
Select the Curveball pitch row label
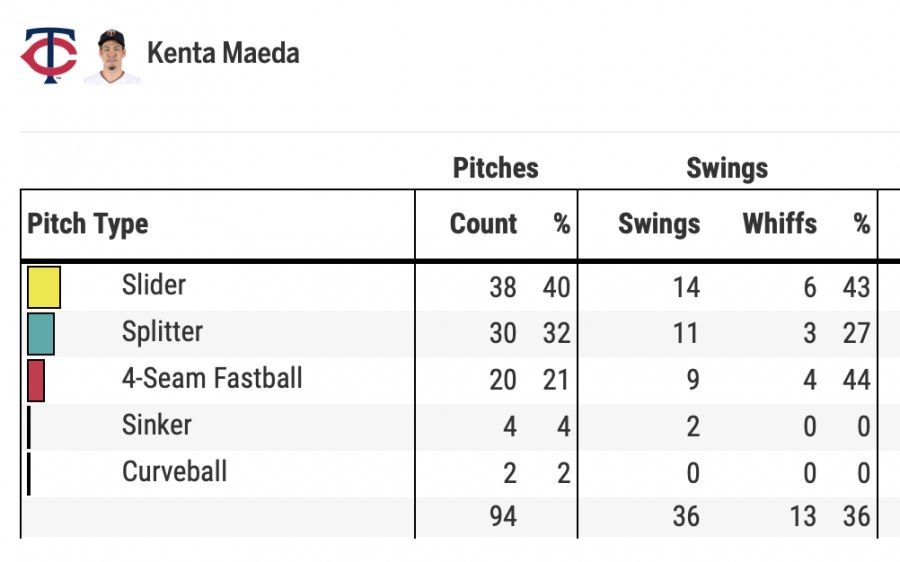pyautogui.click(x=175, y=471)
